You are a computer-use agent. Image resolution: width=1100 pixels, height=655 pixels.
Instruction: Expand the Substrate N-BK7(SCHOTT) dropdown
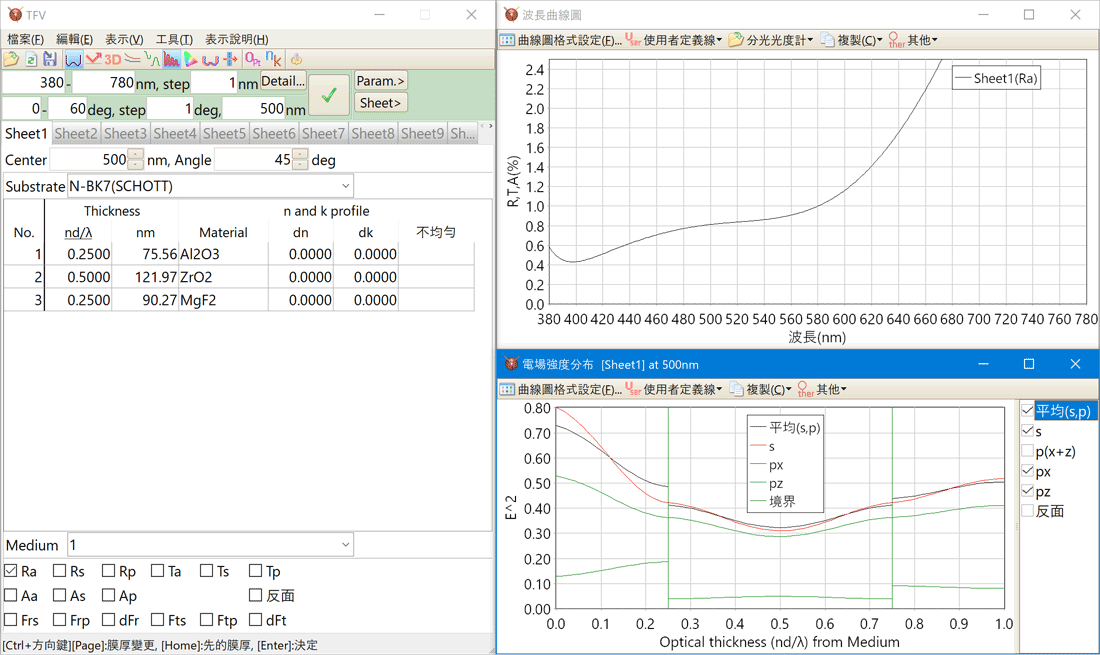[345, 186]
